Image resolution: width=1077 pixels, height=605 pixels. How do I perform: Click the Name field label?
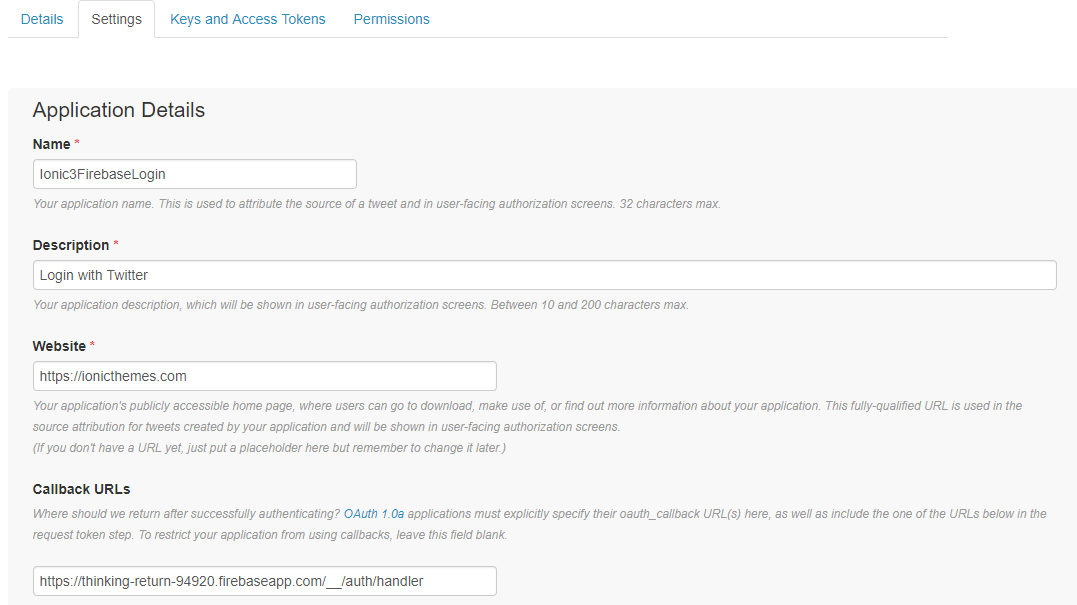(x=52, y=144)
